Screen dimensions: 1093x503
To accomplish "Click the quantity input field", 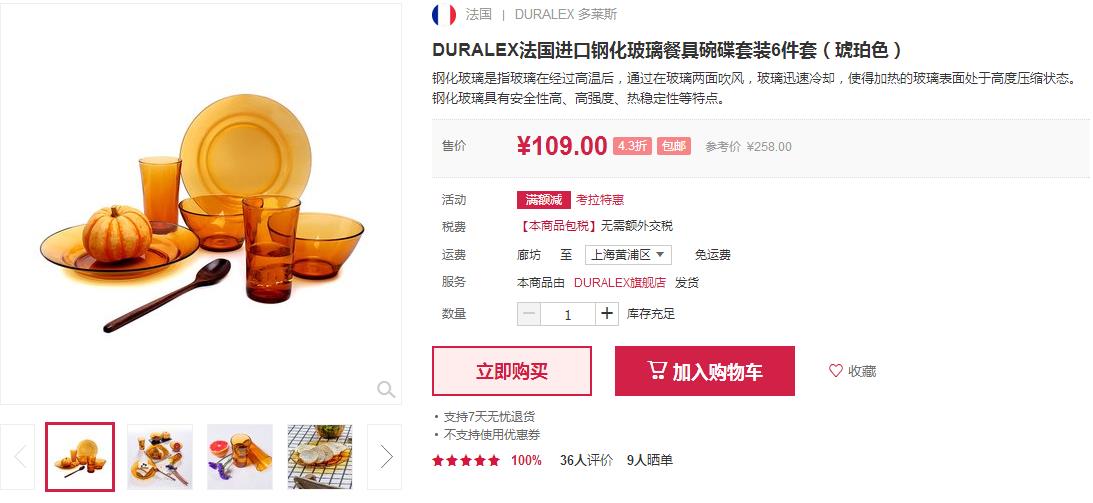I will point(568,314).
